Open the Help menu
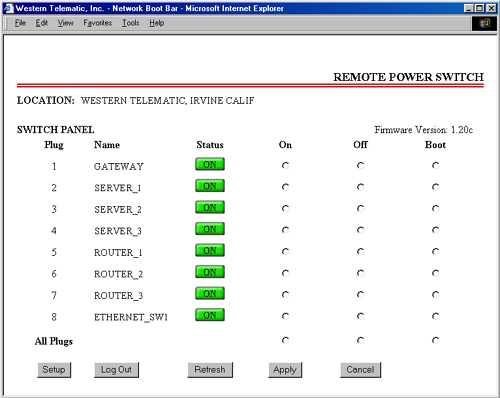Screen dimensions: 500x398 156,23
